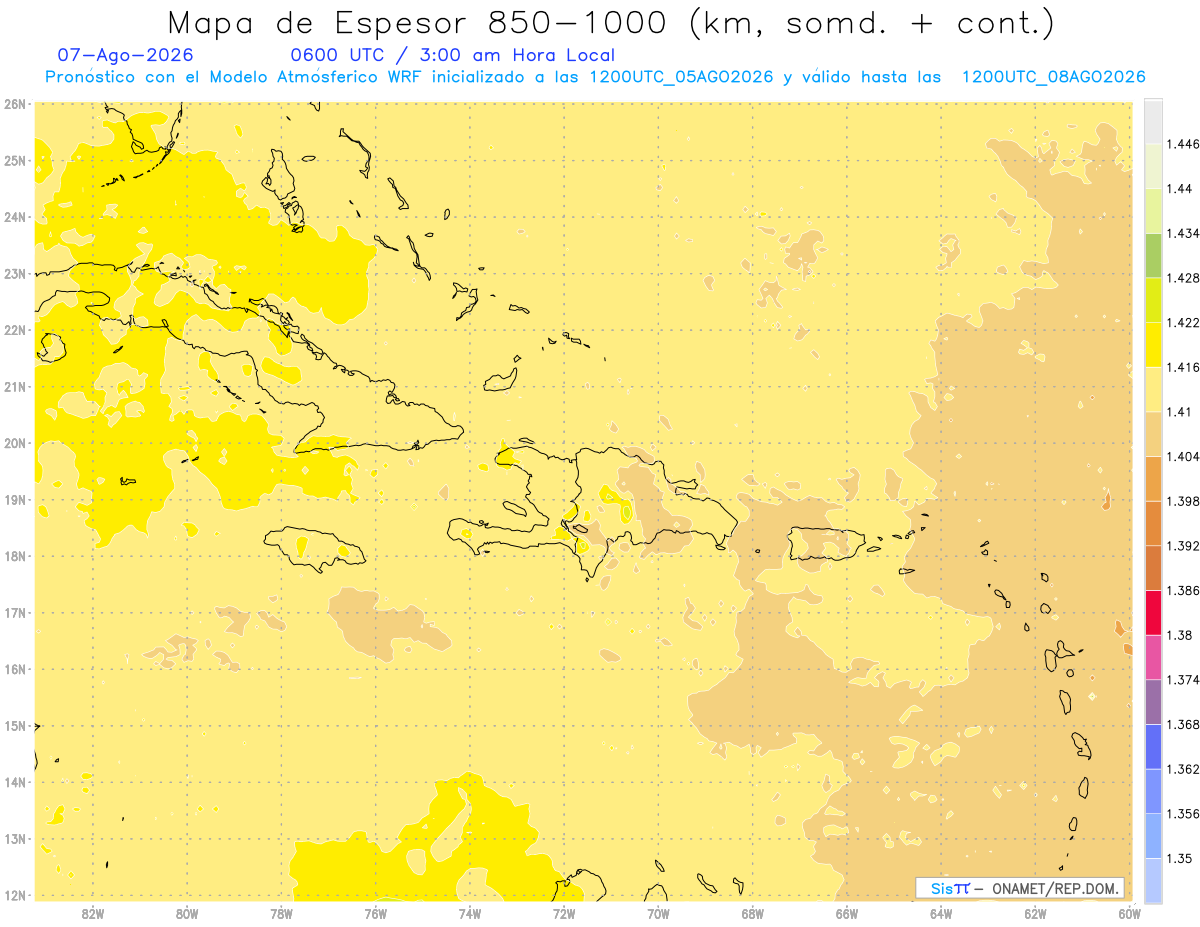Click the Jamaica island outline on the map
Viewport: 1200px width, 927px height.
coord(316,548)
